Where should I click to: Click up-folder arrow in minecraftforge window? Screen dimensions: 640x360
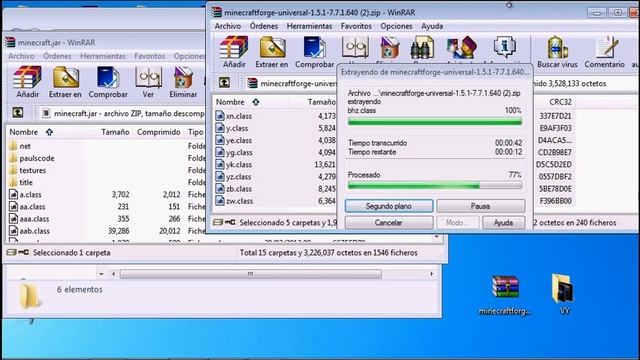click(224, 83)
